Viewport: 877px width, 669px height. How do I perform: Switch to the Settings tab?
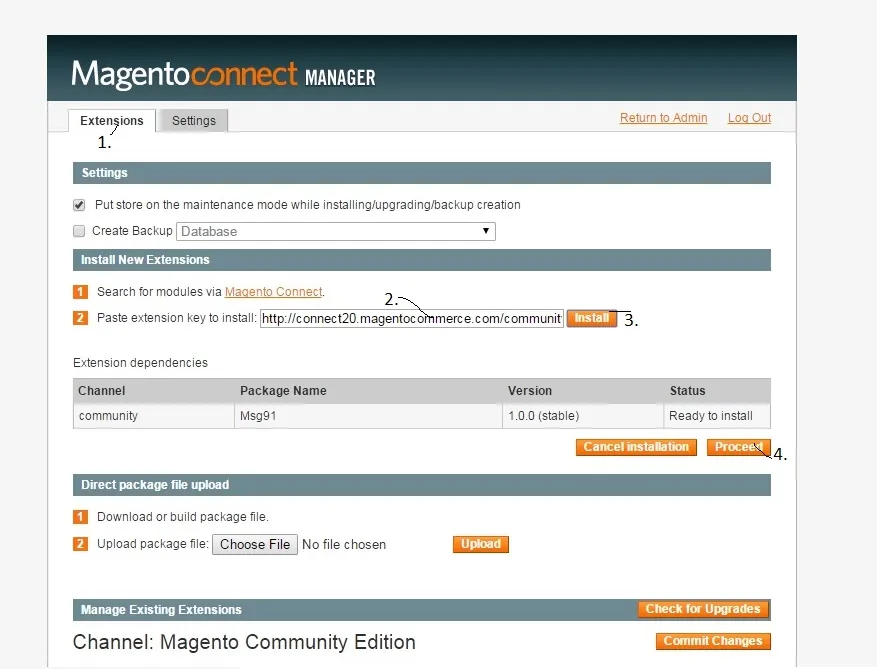pyautogui.click(x=194, y=121)
